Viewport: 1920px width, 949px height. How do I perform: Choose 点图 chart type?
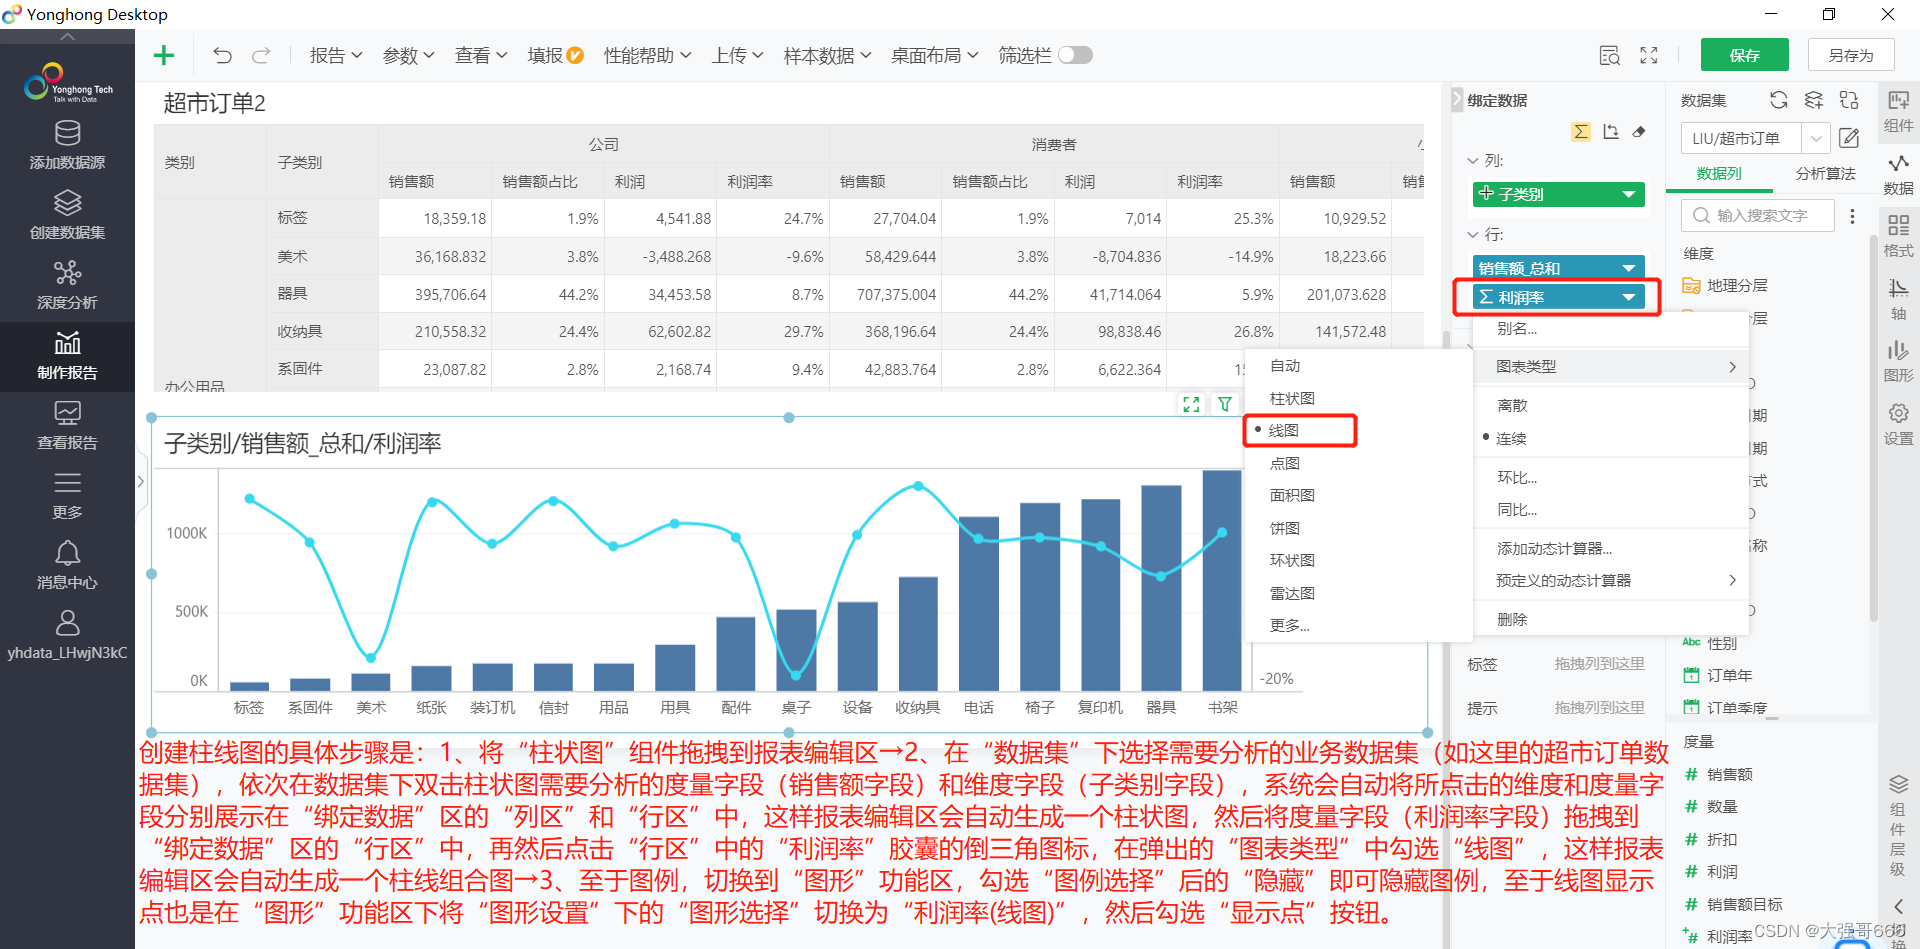tap(1285, 463)
